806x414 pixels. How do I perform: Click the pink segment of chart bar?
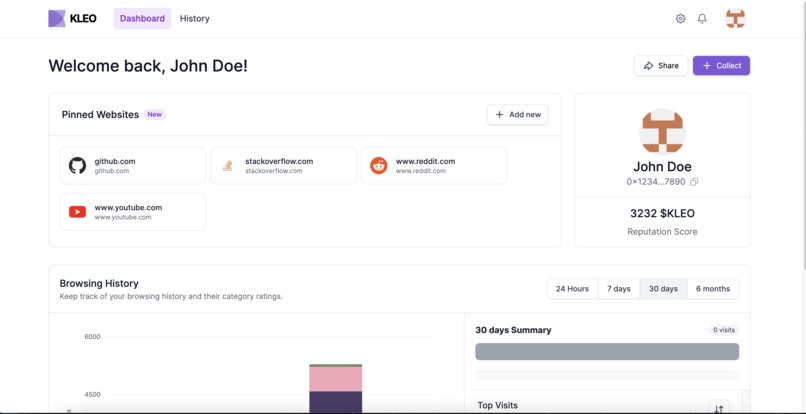tap(336, 379)
